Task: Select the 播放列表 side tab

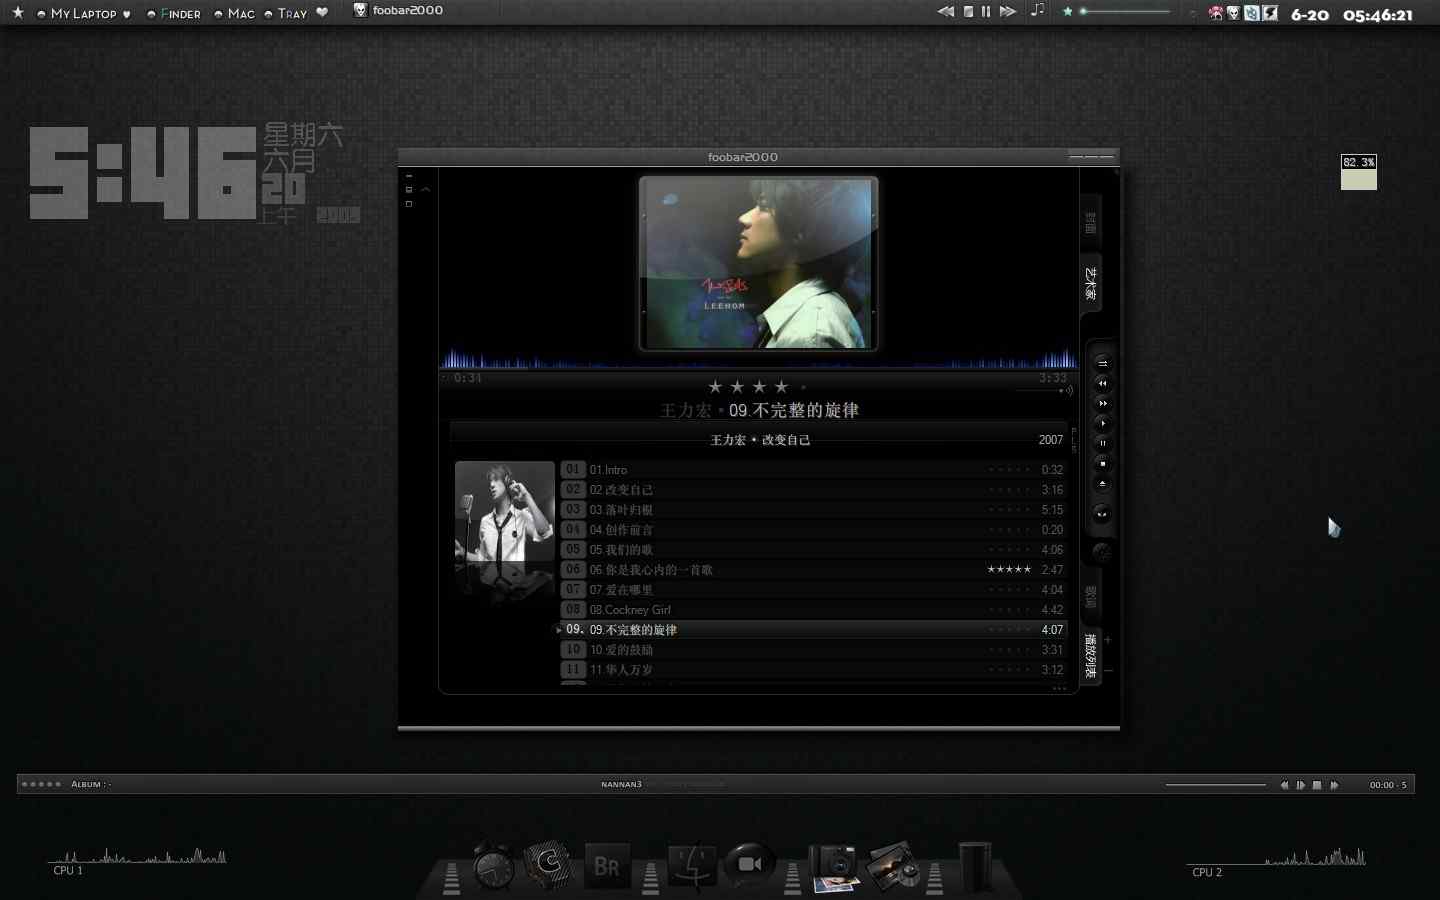Action: [1091, 656]
